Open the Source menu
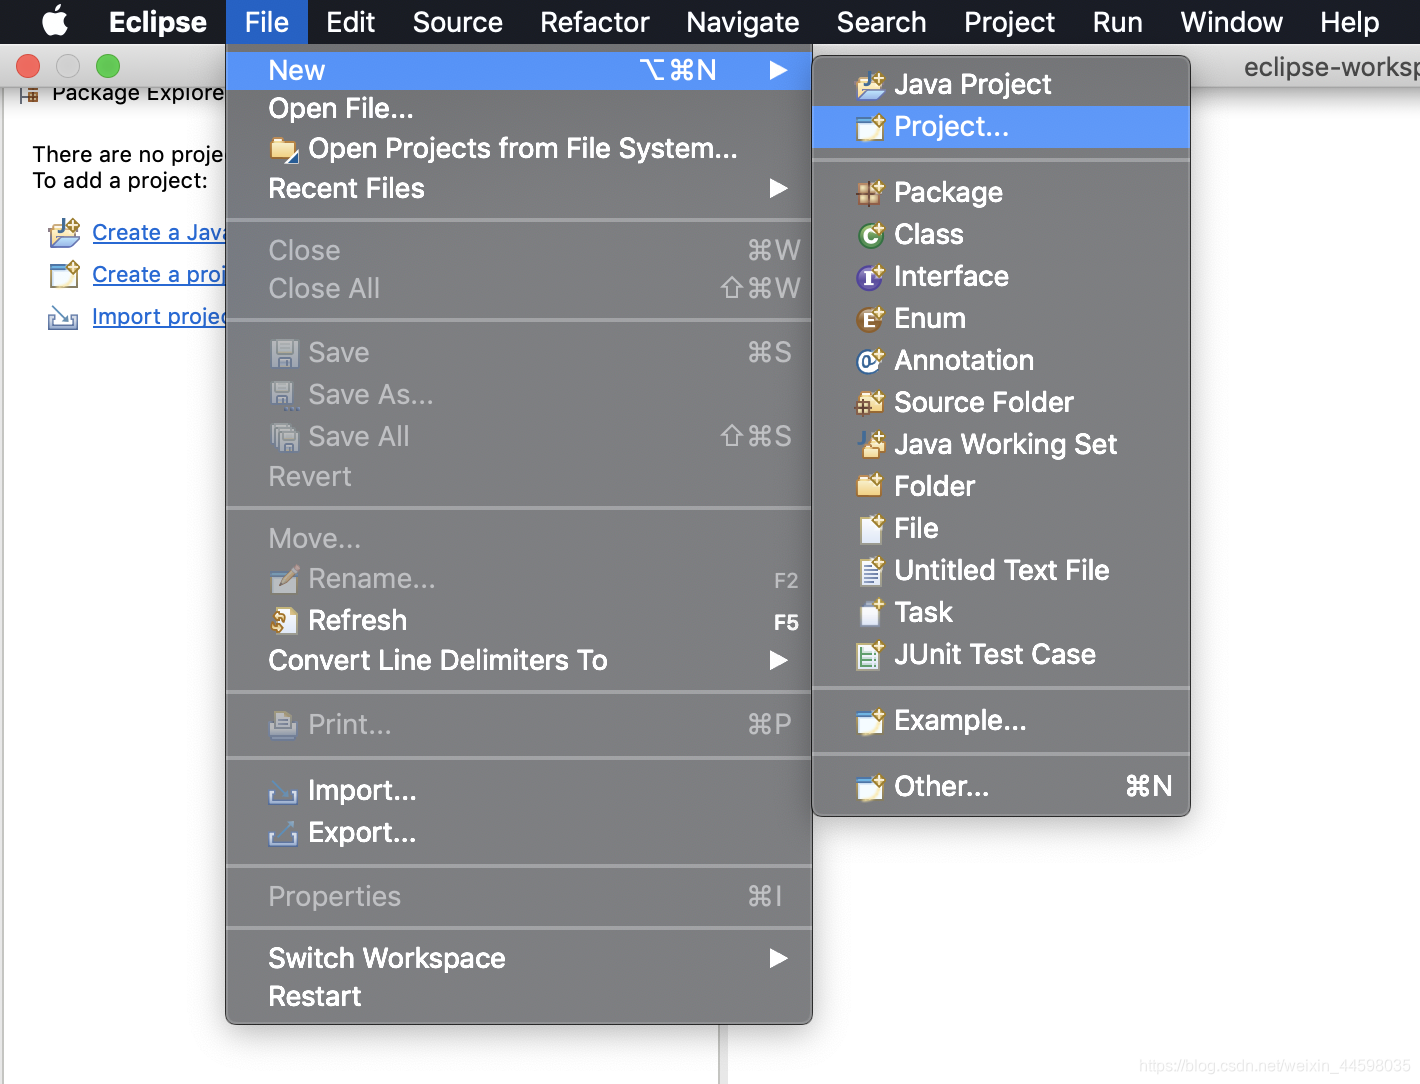Image resolution: width=1420 pixels, height=1084 pixels. tap(458, 22)
